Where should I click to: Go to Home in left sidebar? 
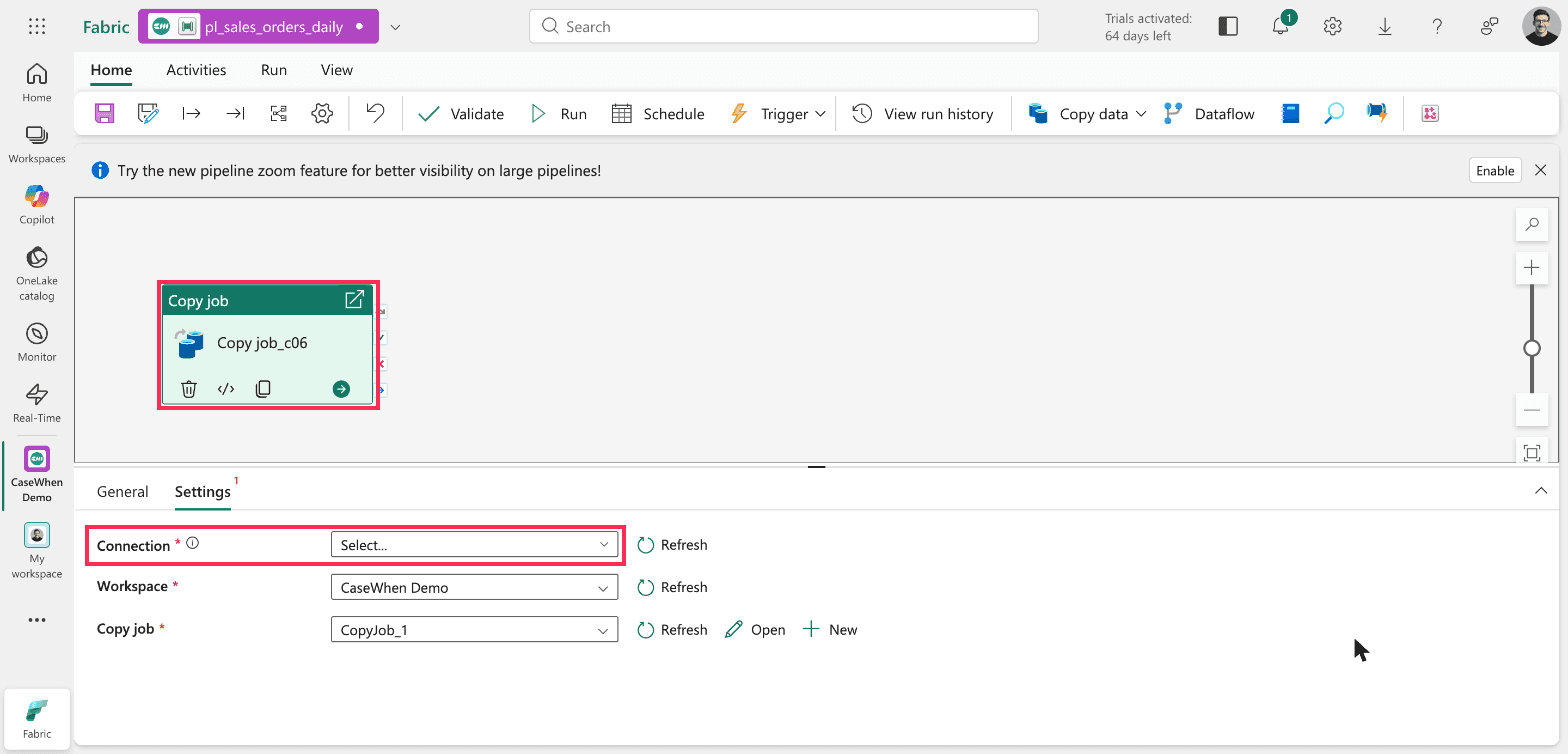[x=37, y=82]
